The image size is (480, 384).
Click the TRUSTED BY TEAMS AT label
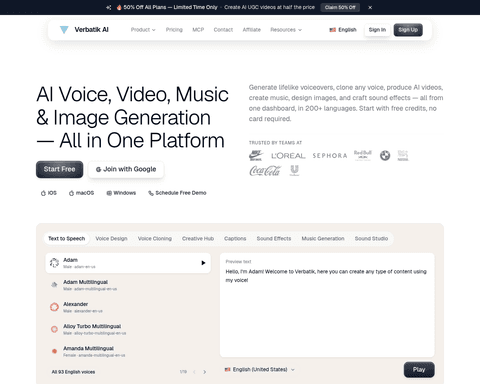click(275, 143)
